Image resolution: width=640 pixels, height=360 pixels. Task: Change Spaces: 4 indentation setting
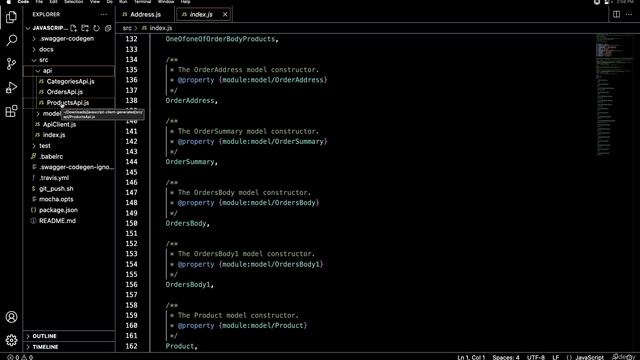pos(506,357)
